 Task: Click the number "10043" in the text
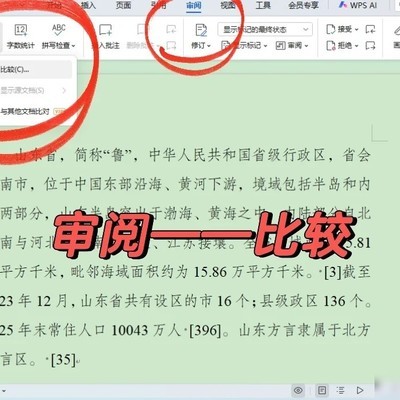(x=130, y=331)
